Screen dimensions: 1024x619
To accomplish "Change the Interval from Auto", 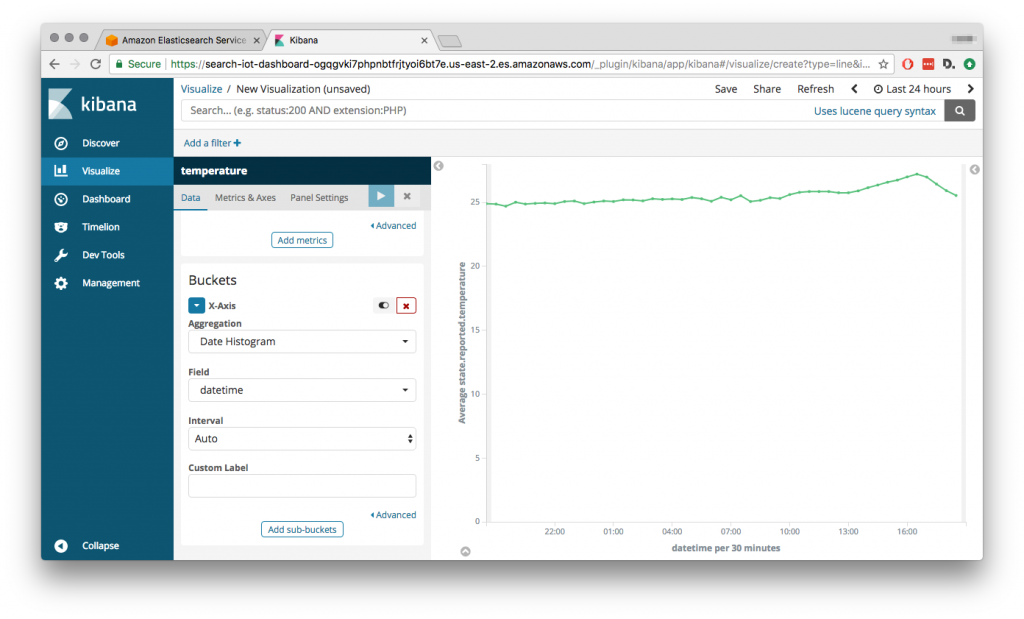I will point(302,438).
